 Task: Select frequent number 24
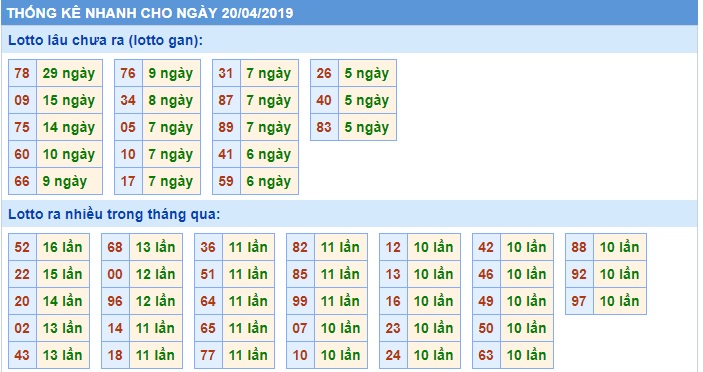point(393,355)
